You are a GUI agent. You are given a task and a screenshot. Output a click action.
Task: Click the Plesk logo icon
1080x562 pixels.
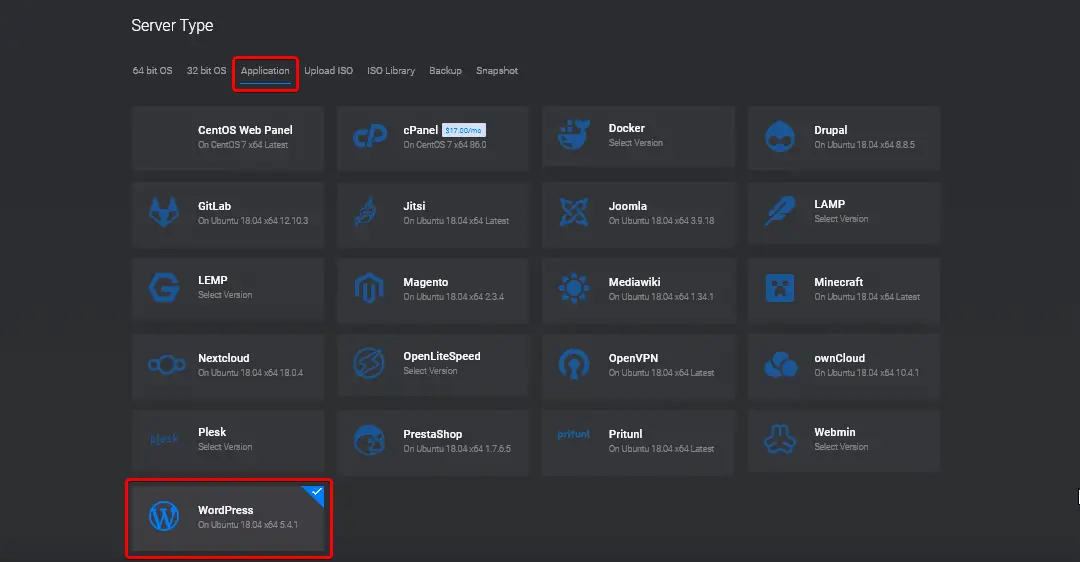click(164, 439)
